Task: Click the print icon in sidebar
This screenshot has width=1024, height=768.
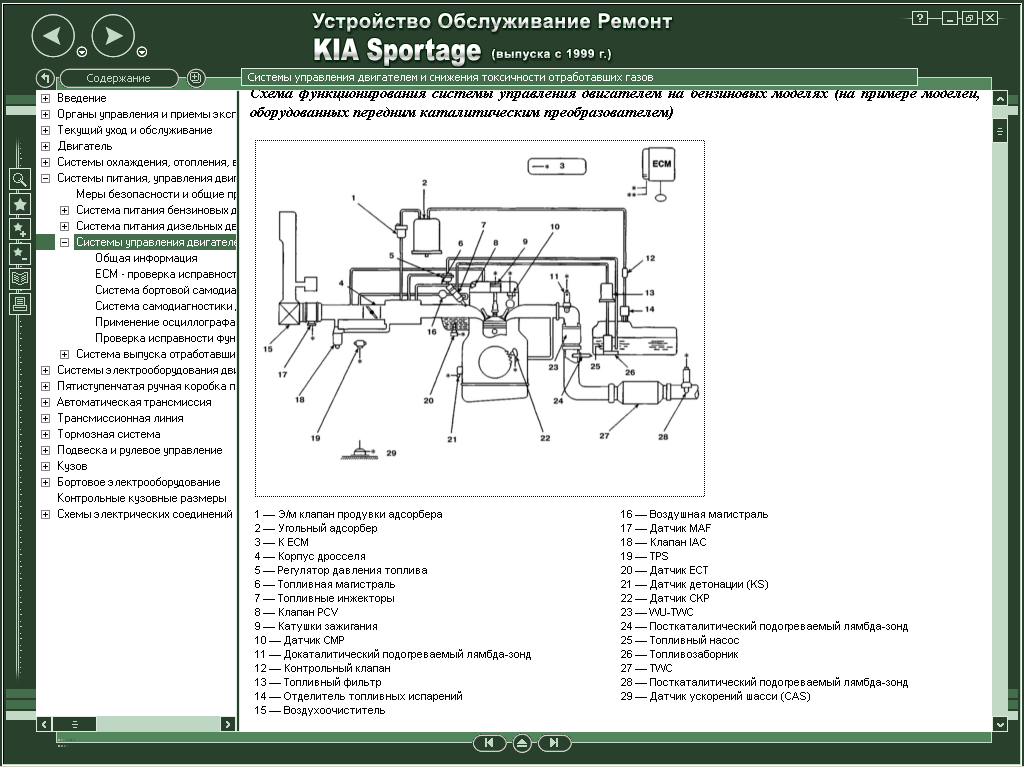Action: [20, 303]
